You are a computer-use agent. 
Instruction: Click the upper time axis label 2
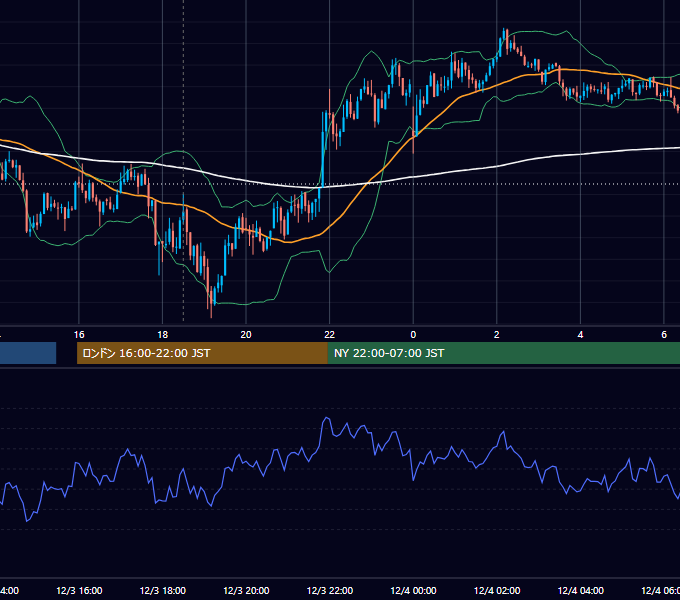(x=497, y=335)
